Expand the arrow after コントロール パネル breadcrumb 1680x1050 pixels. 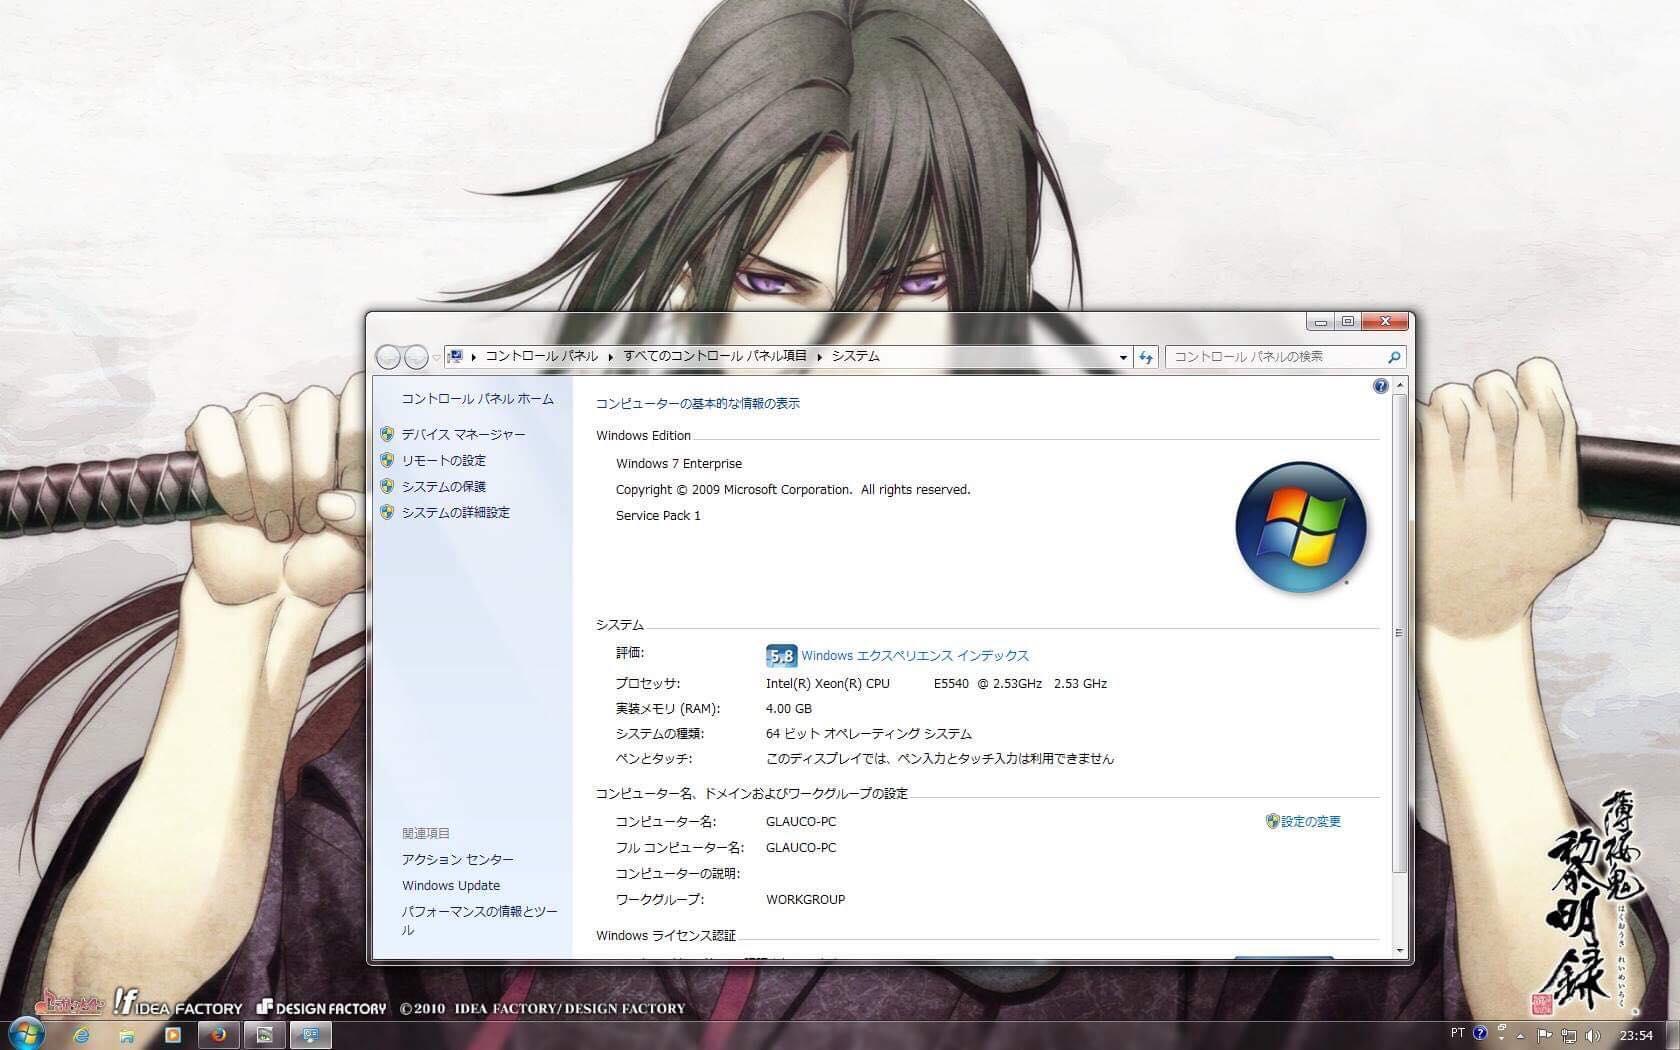pyautogui.click(x=611, y=357)
